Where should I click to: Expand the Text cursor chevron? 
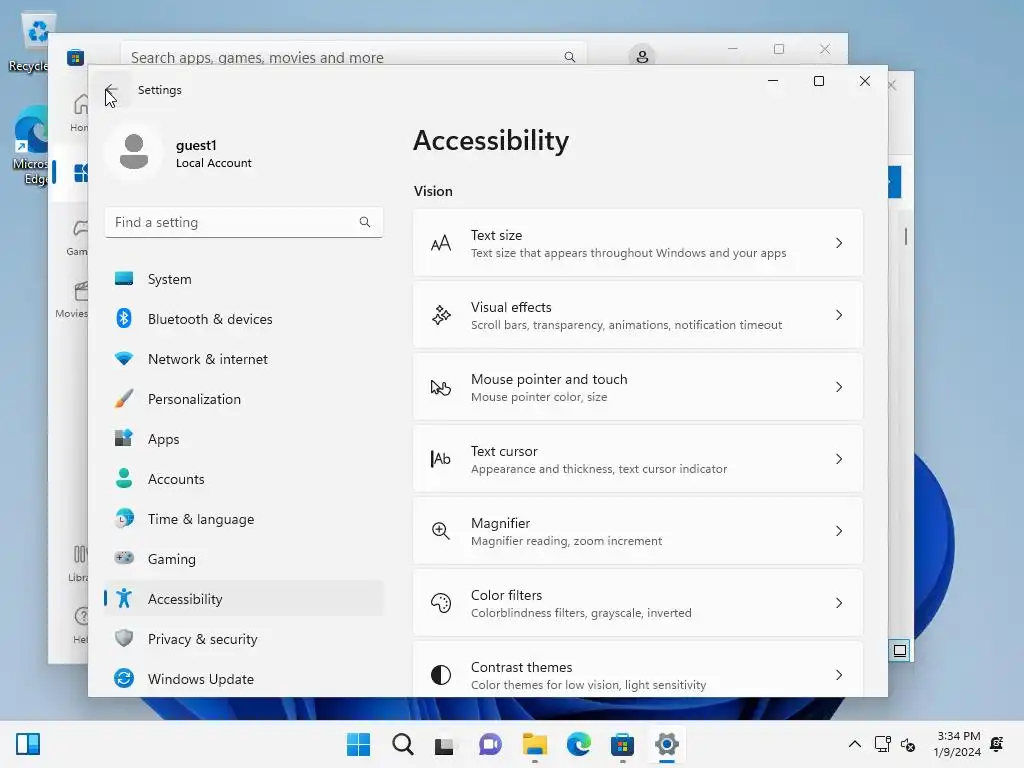[x=839, y=459]
